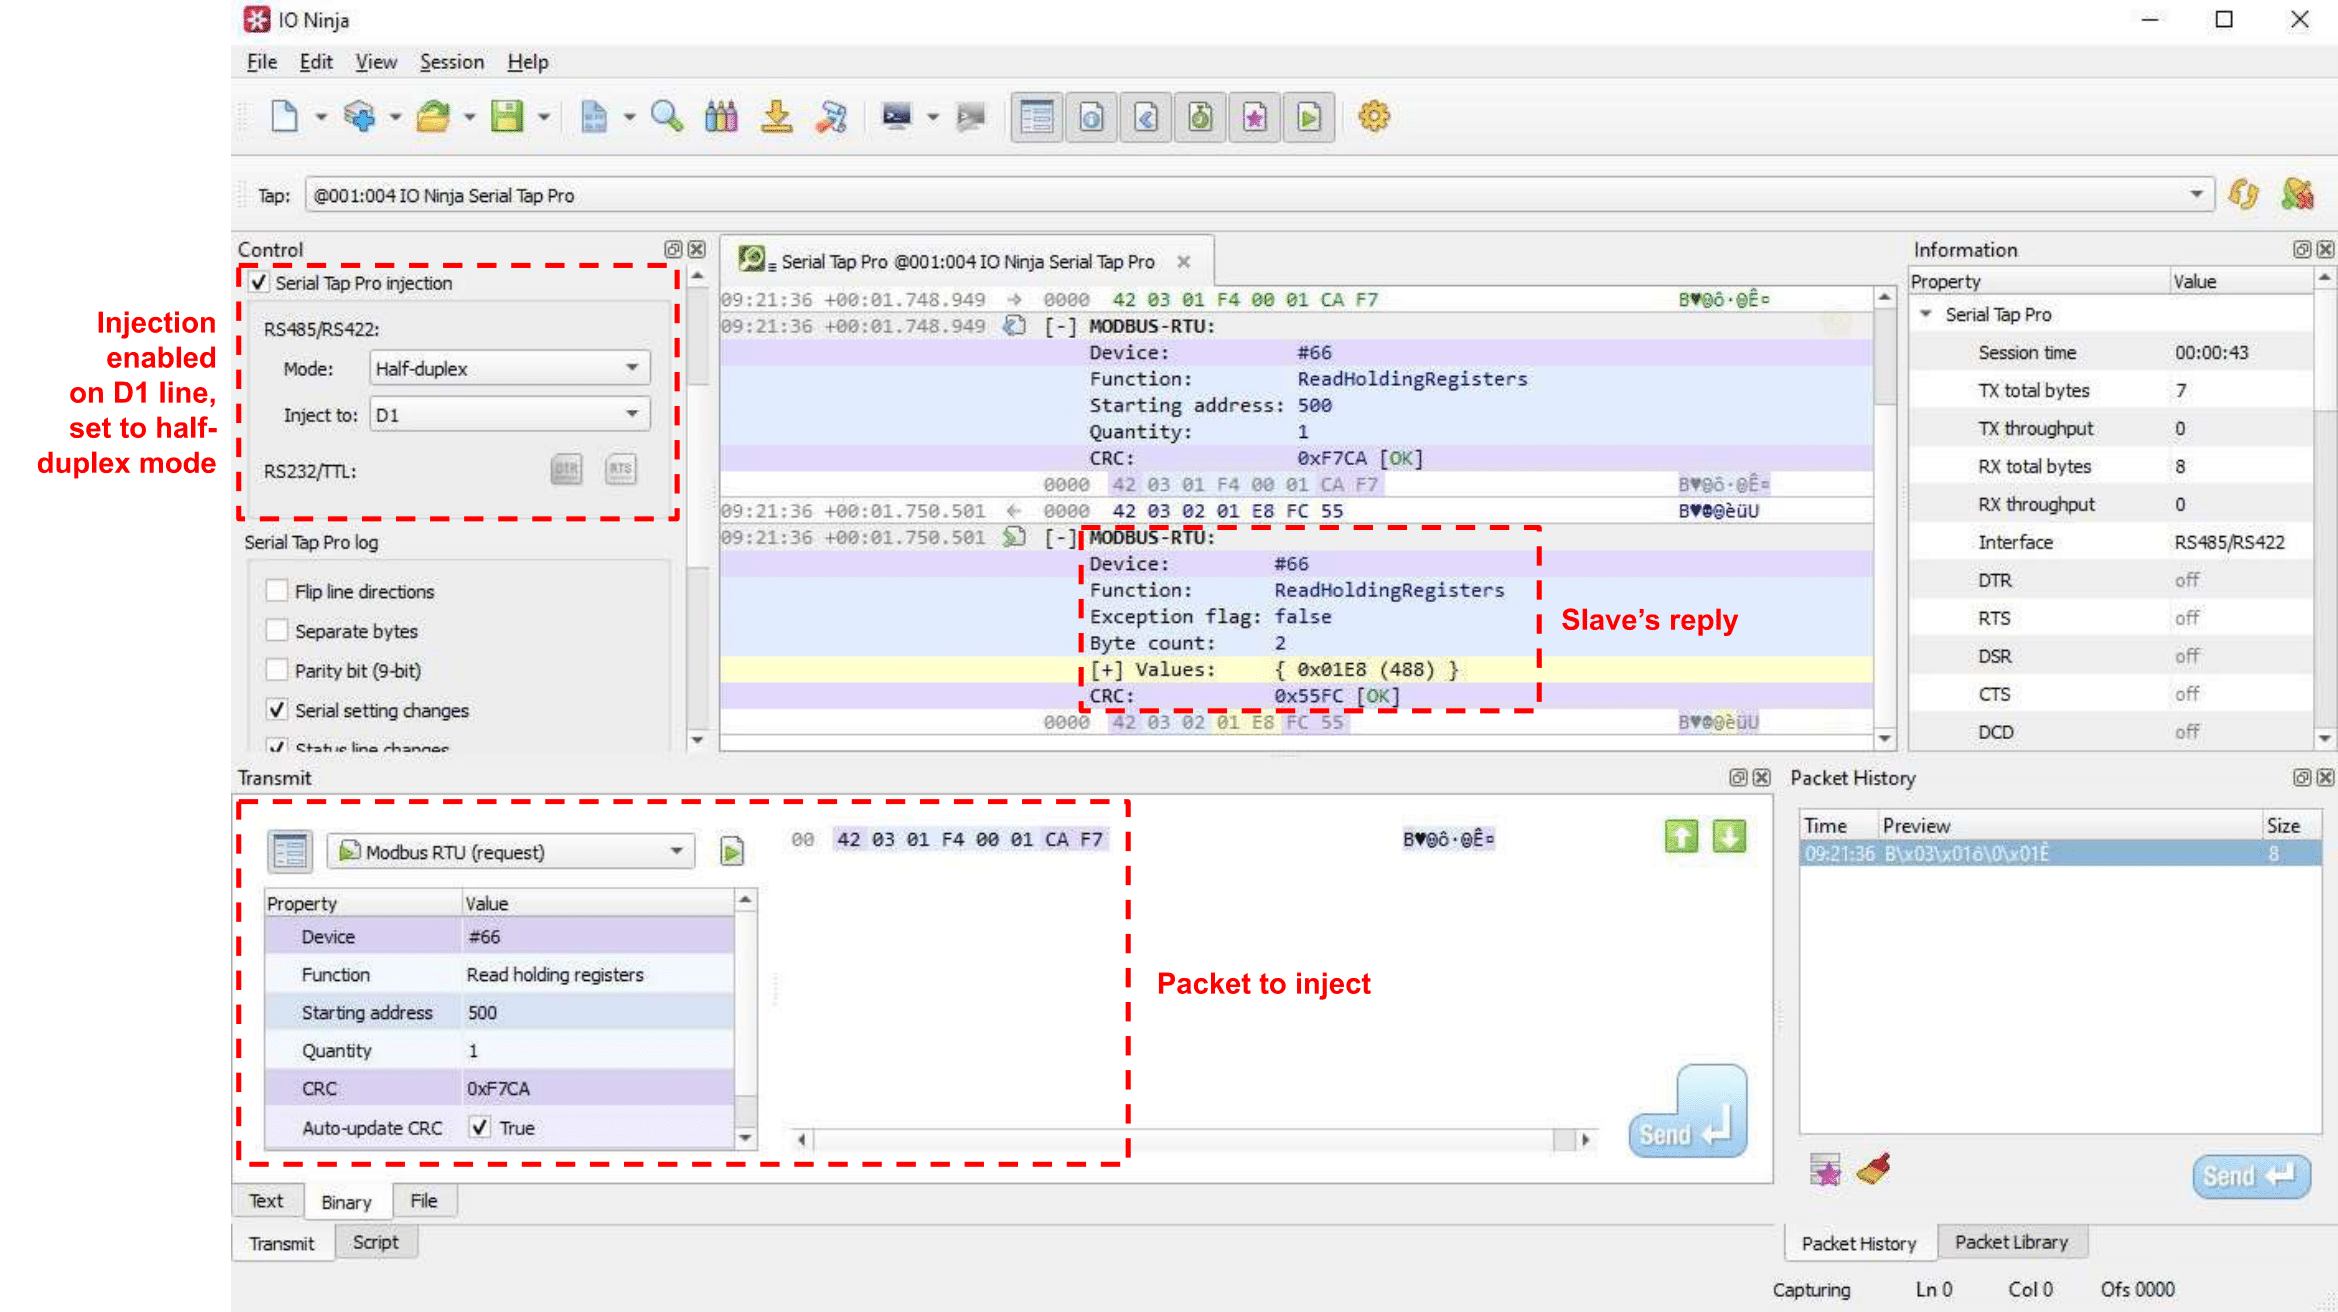Click the green up arrow in Transmit
Image resolution: width=2338 pixels, height=1312 pixels.
point(1682,836)
